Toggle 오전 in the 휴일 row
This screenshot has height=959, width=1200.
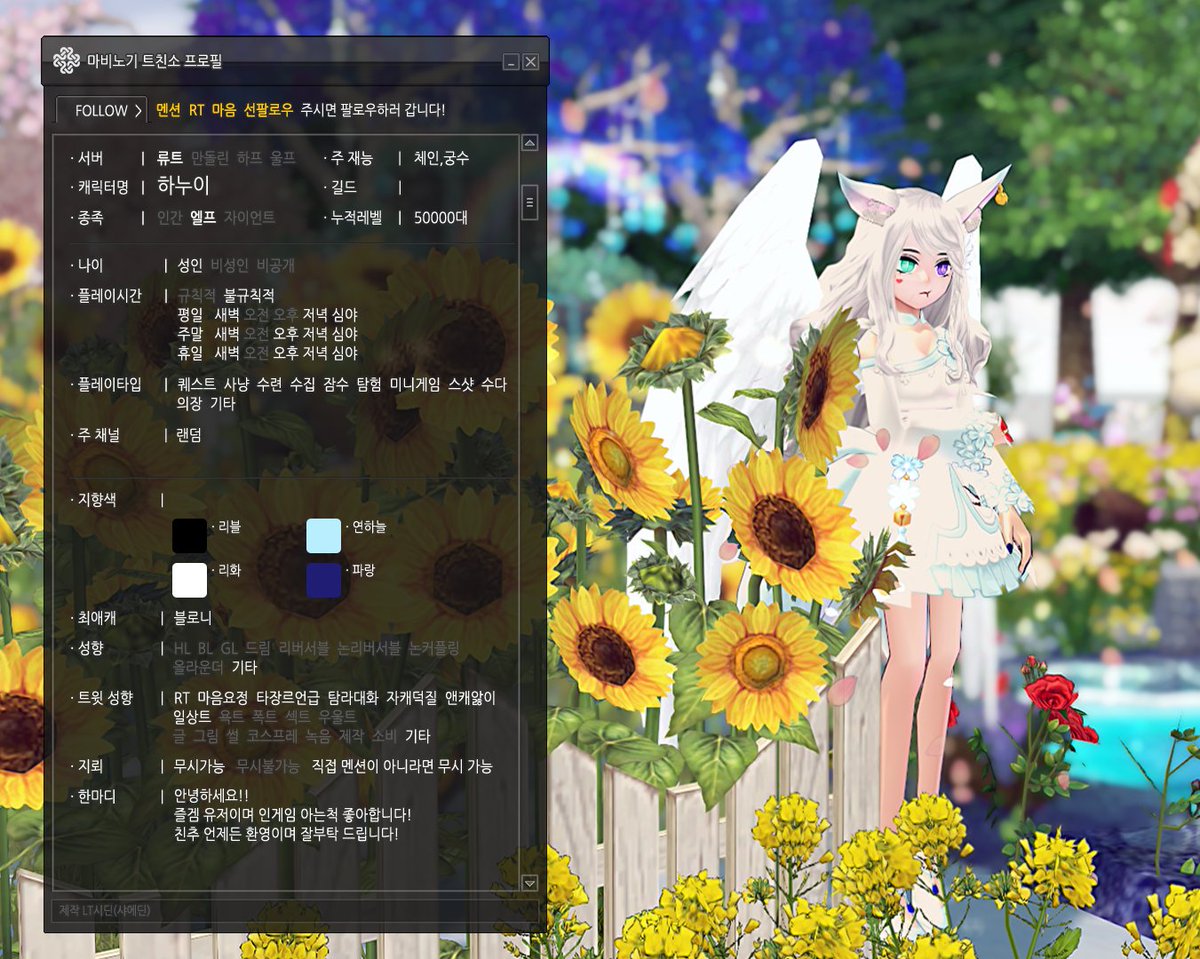click(x=257, y=353)
